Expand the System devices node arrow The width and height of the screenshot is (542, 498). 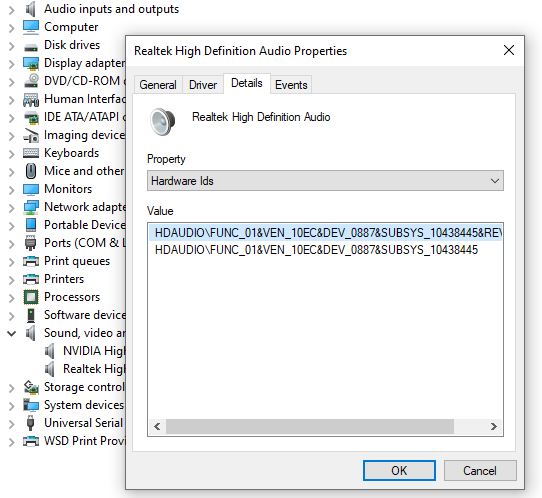[12, 406]
